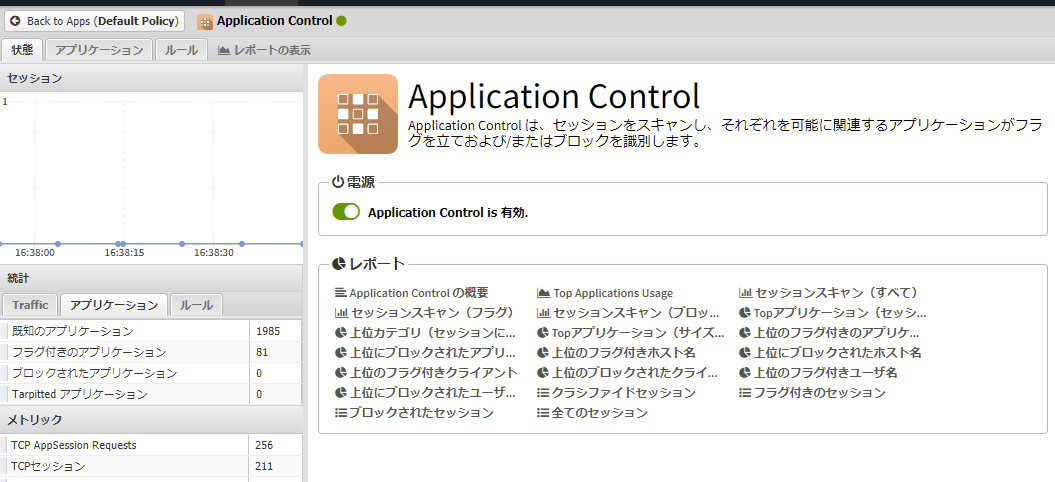Click the small Application Control icon in header
1055x482 pixels.
click(205, 21)
